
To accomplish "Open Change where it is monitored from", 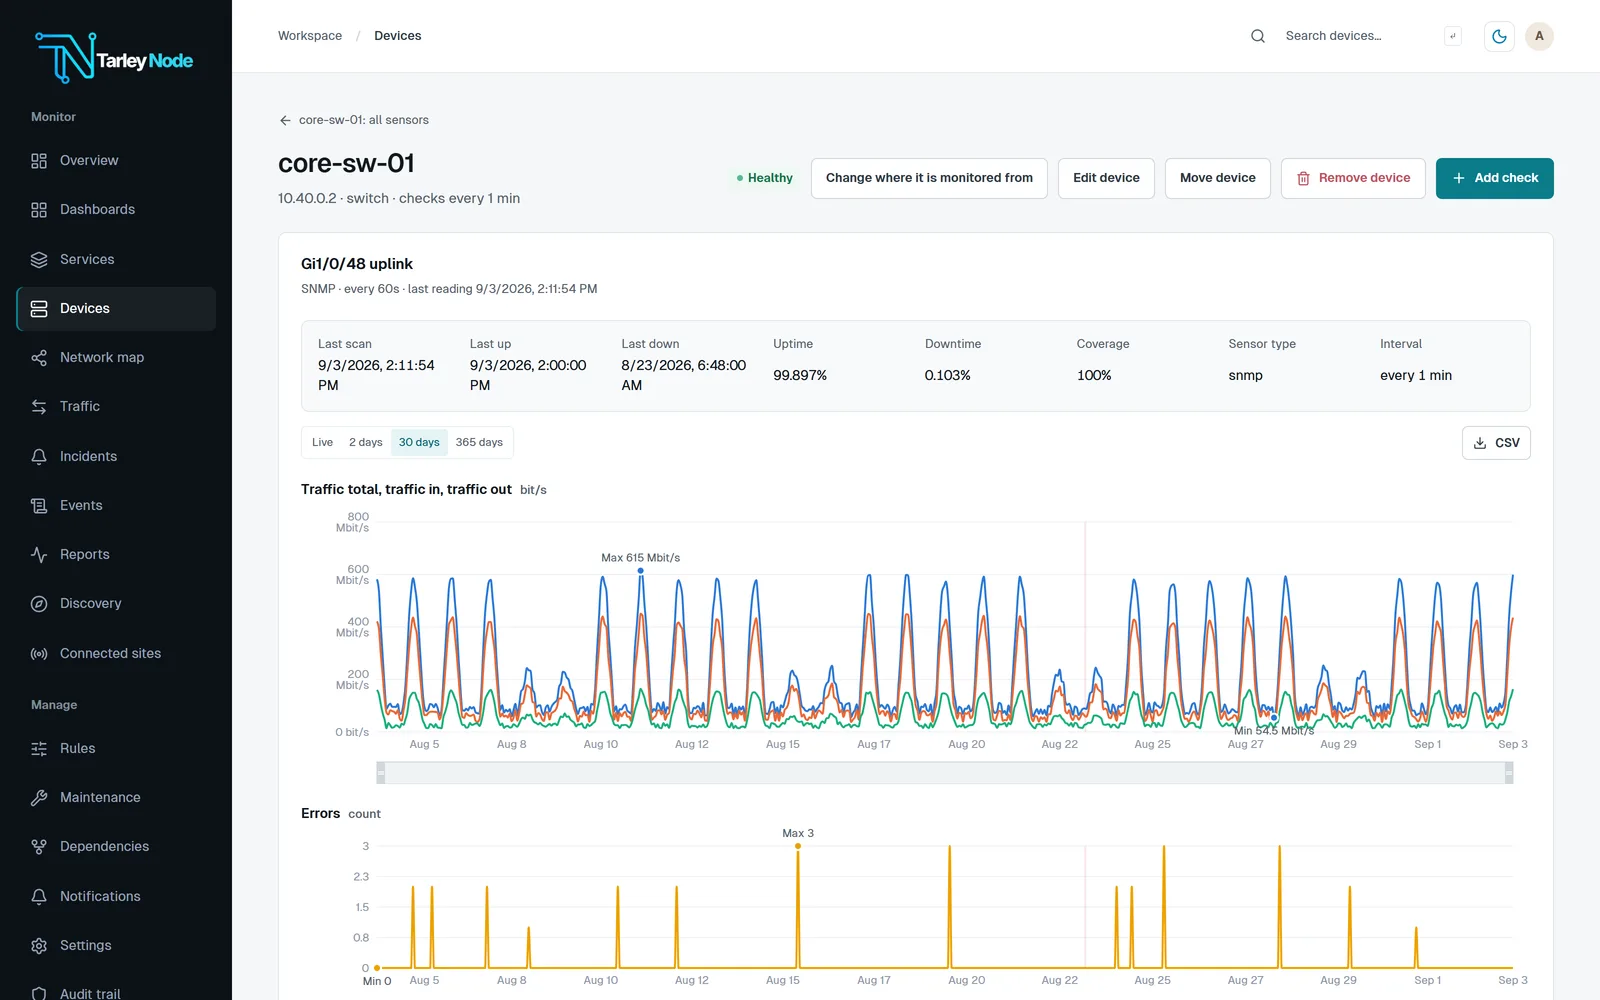I will click(929, 178).
